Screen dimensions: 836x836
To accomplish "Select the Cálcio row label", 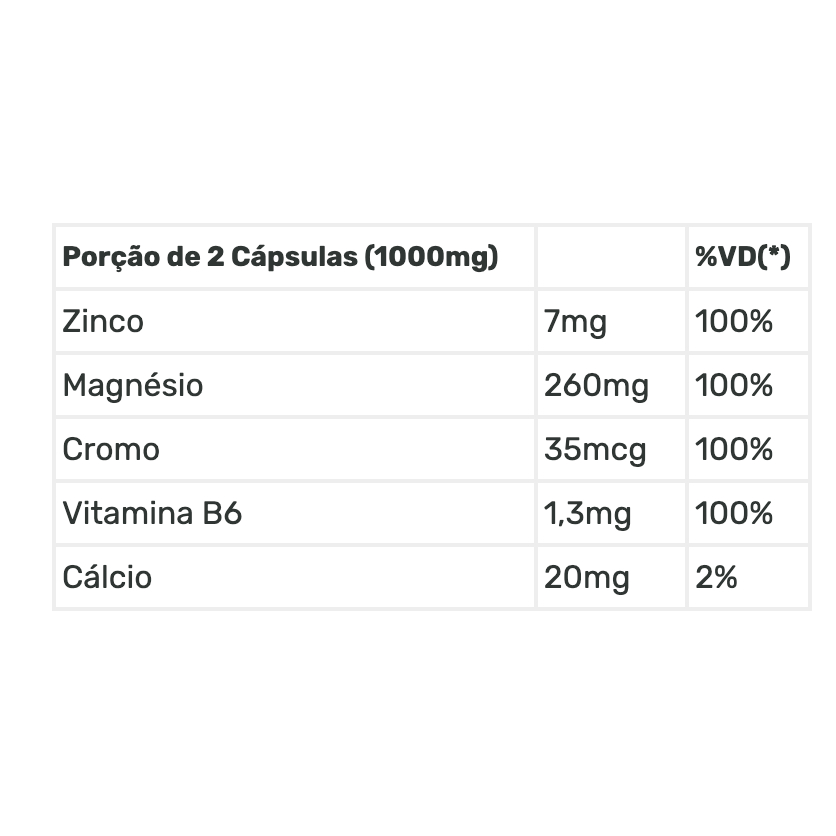I will coord(107,577).
